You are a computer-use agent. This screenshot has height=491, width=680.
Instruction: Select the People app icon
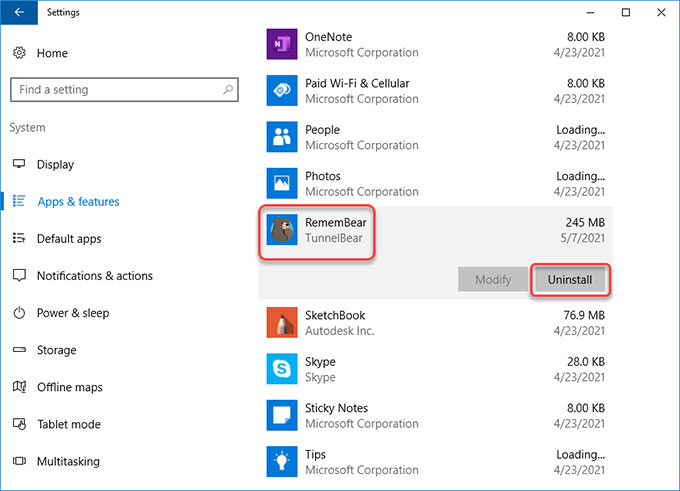click(282, 137)
